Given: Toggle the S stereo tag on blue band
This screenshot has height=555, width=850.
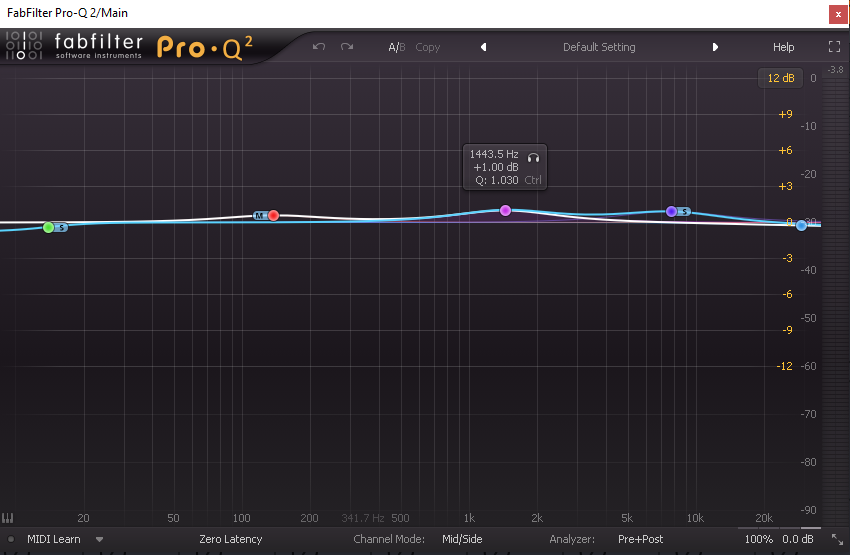Looking at the screenshot, I should [685, 211].
